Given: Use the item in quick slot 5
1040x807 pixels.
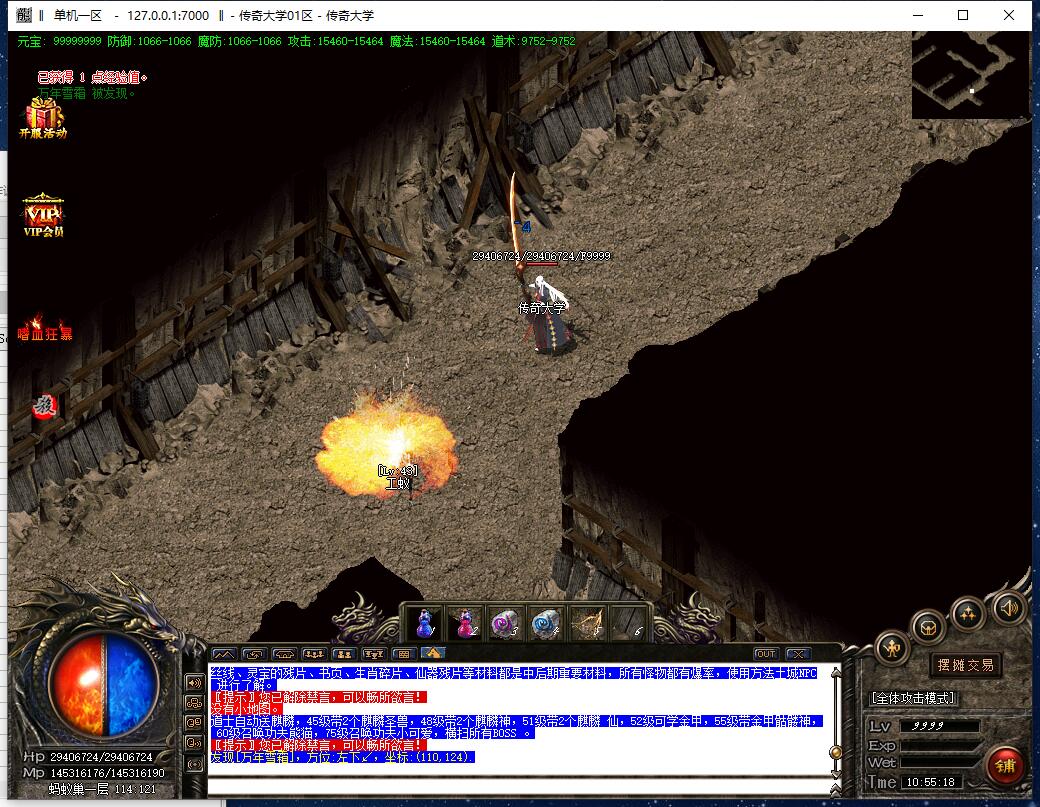Looking at the screenshot, I should [586, 624].
